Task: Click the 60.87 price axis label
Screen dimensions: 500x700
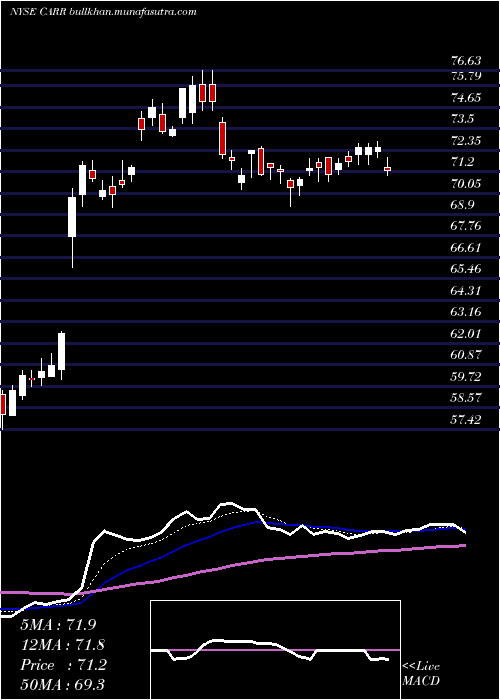Action: 467,355
